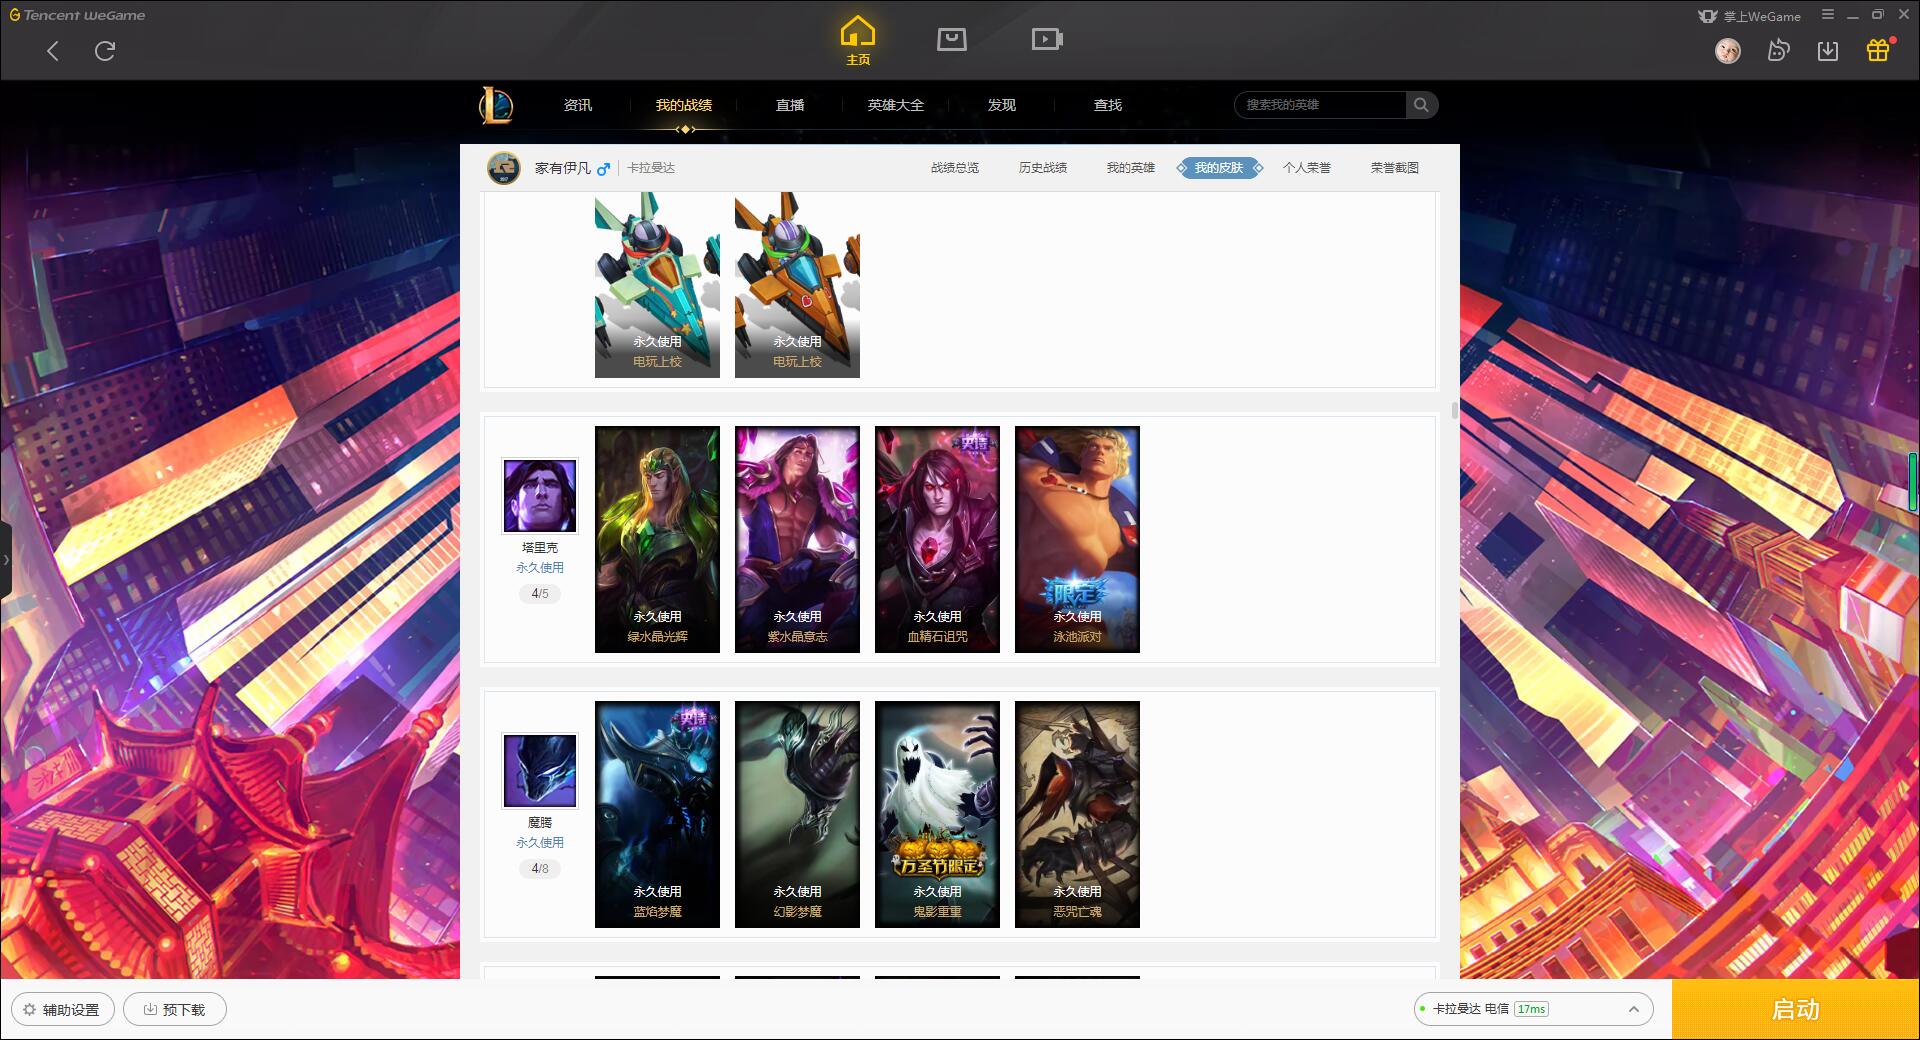Click the 掌上WeGame icon link
This screenshot has width=1920, height=1040.
pos(1749,16)
